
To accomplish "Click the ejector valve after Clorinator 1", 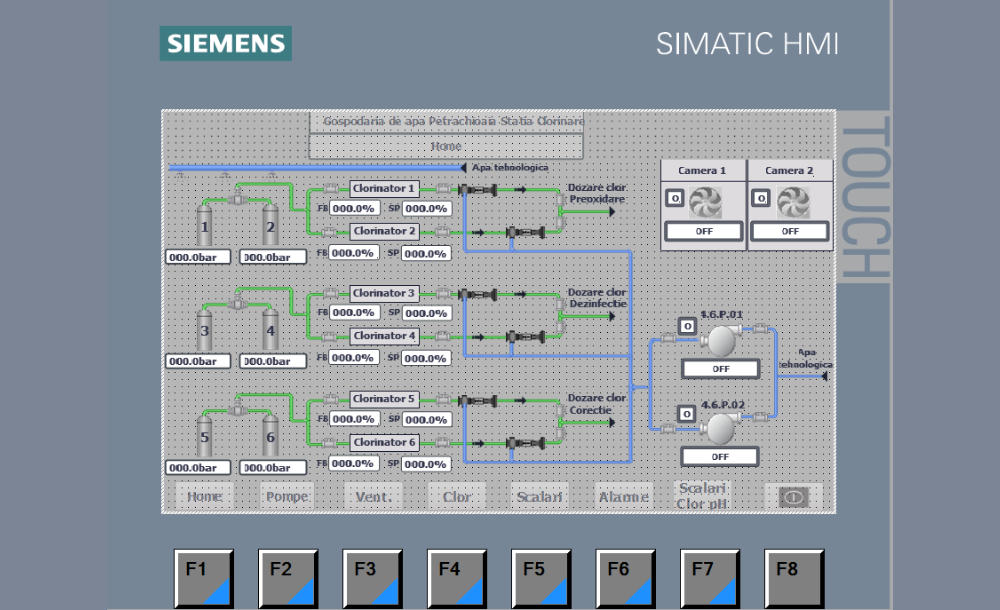I will (478, 190).
